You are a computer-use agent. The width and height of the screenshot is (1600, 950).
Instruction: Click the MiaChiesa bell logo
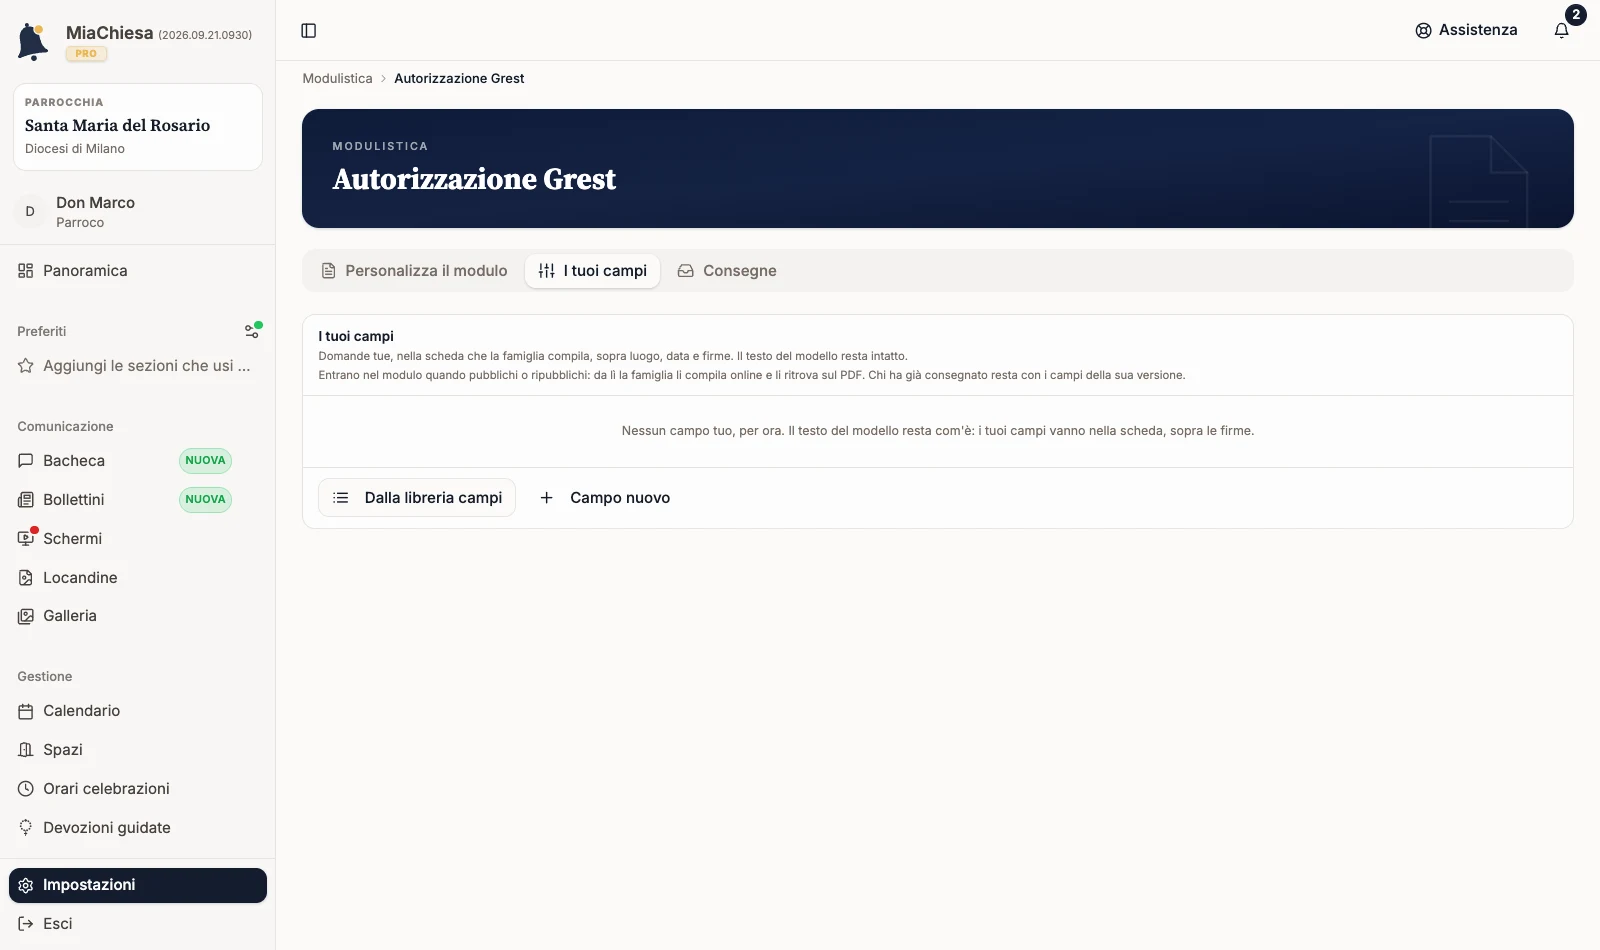[33, 42]
